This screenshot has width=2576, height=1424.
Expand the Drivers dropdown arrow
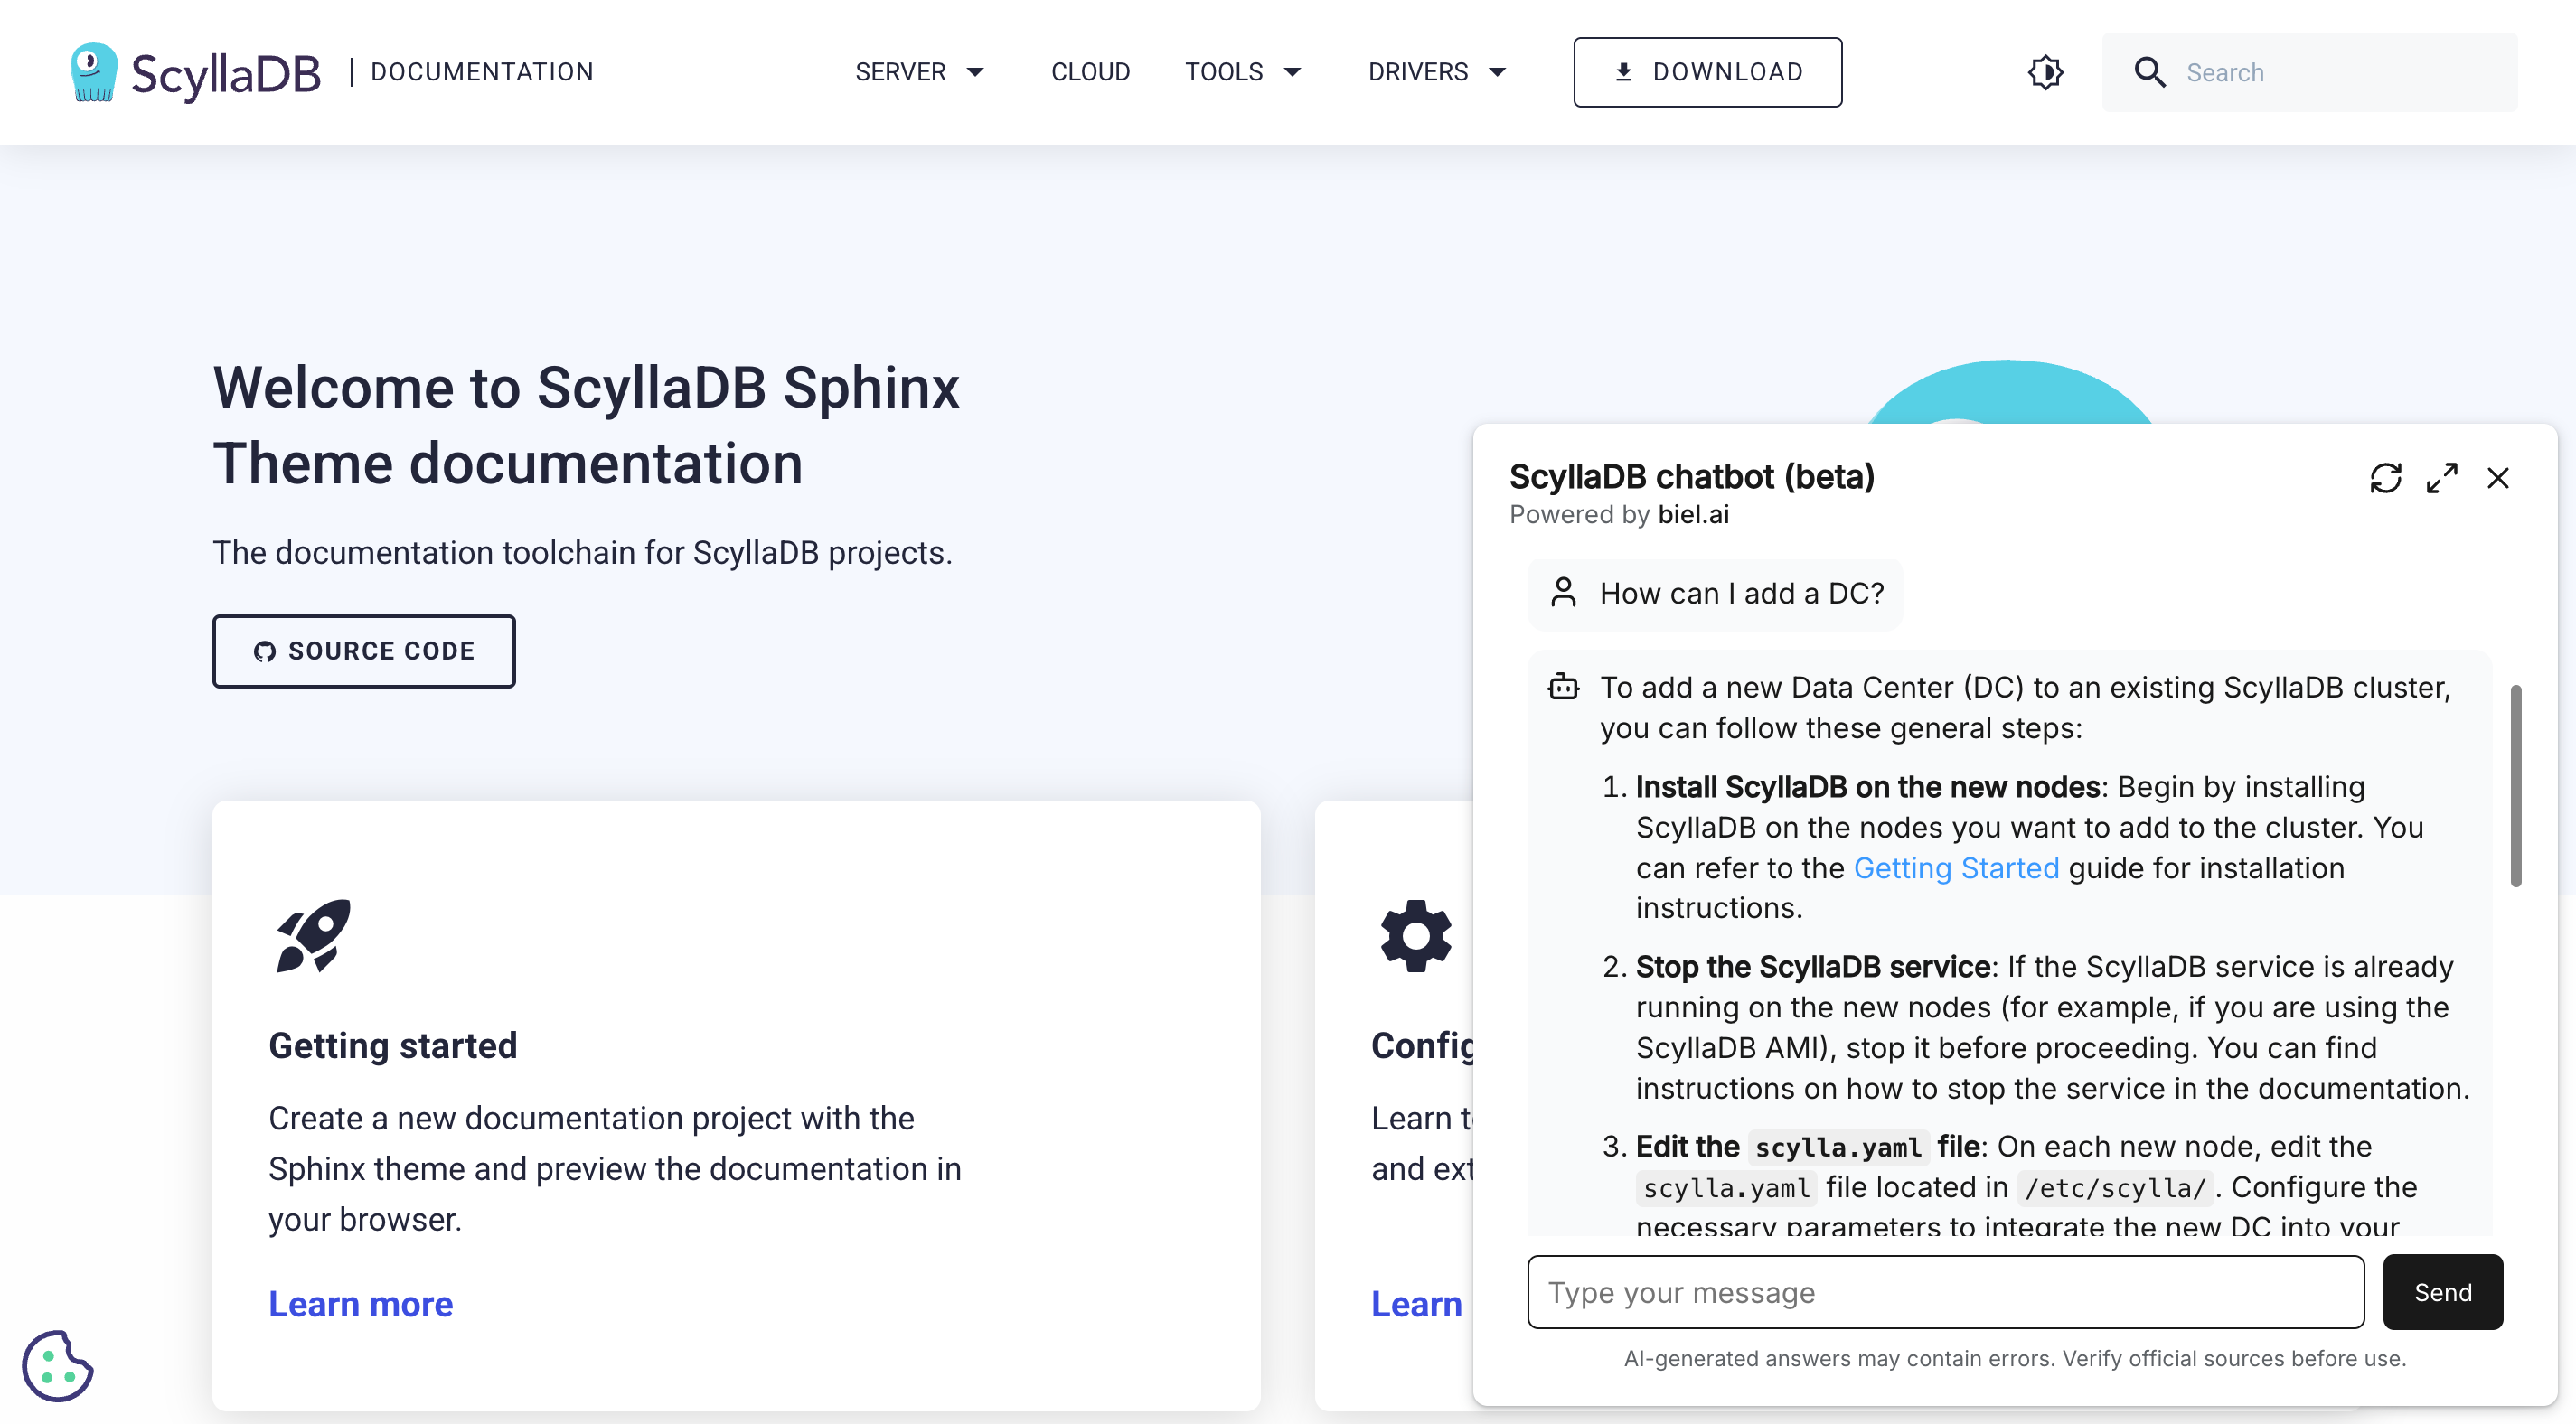(1497, 72)
